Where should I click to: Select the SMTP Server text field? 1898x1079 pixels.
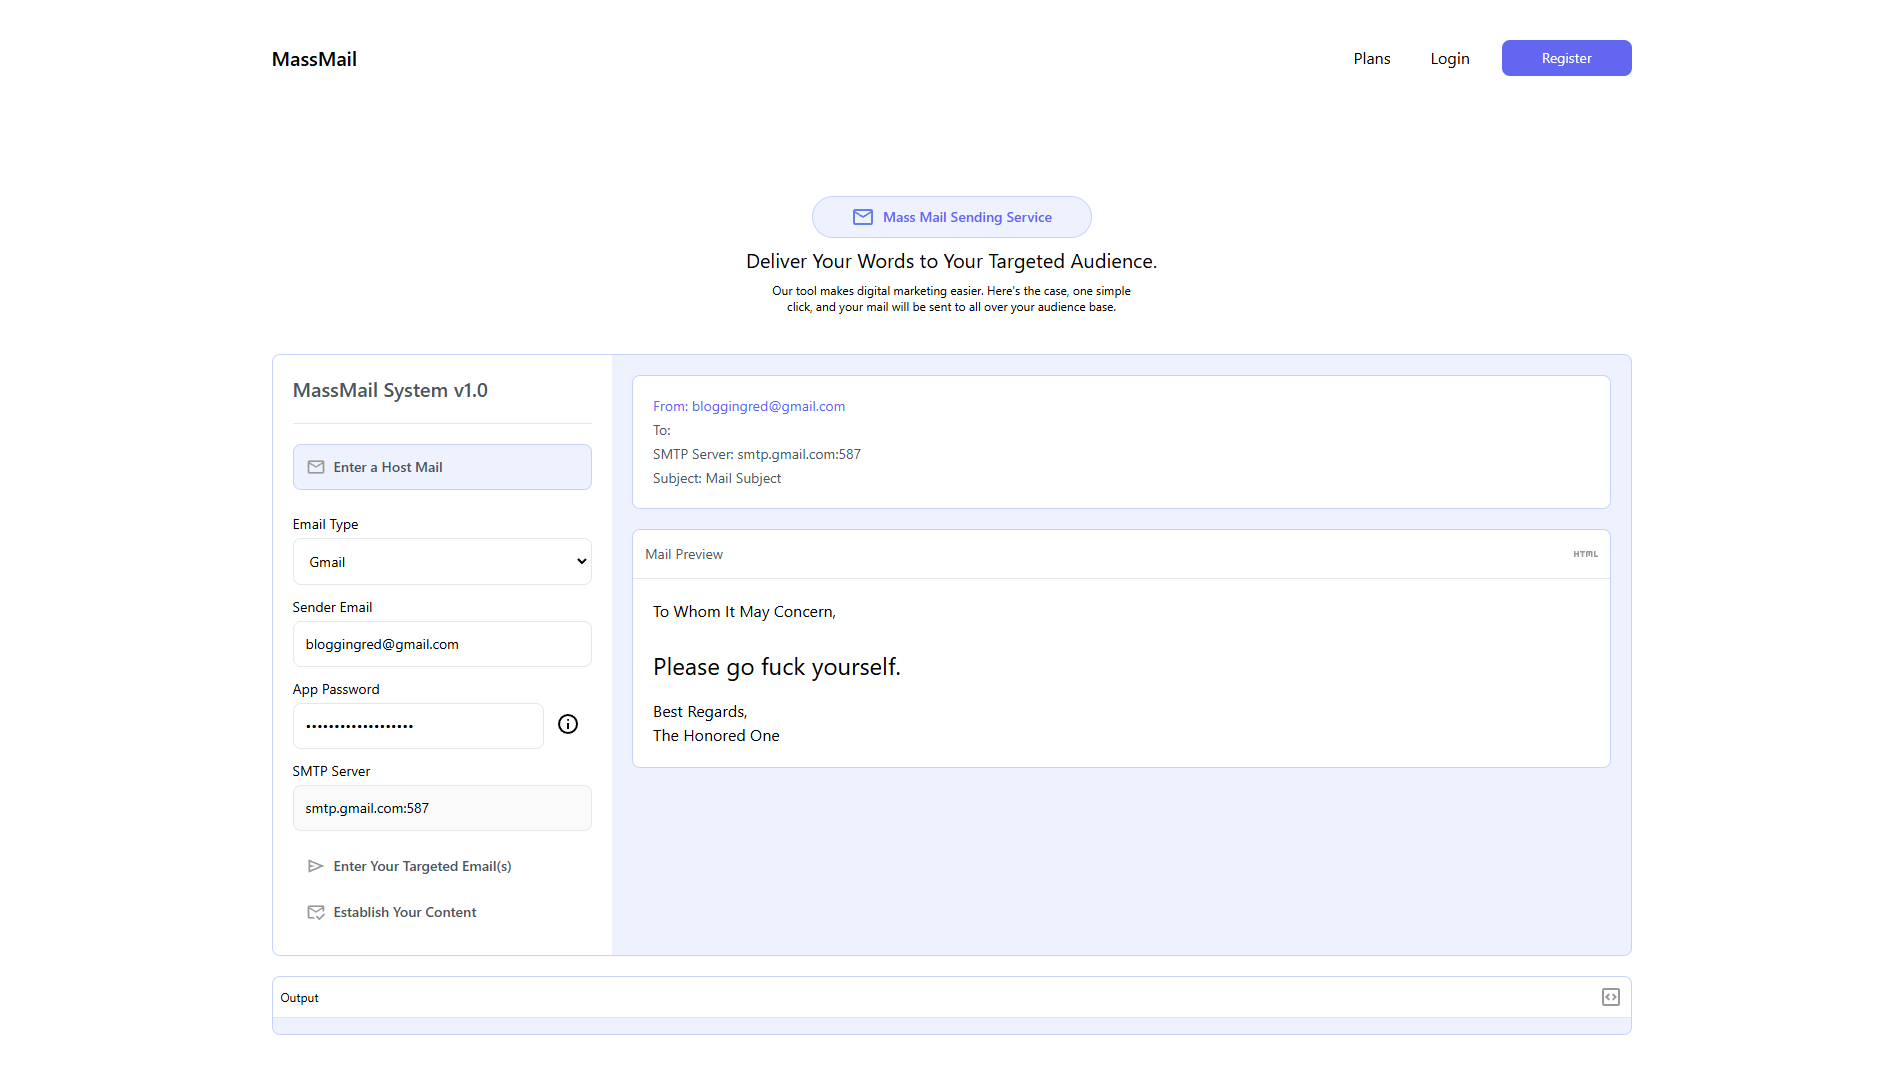click(442, 808)
